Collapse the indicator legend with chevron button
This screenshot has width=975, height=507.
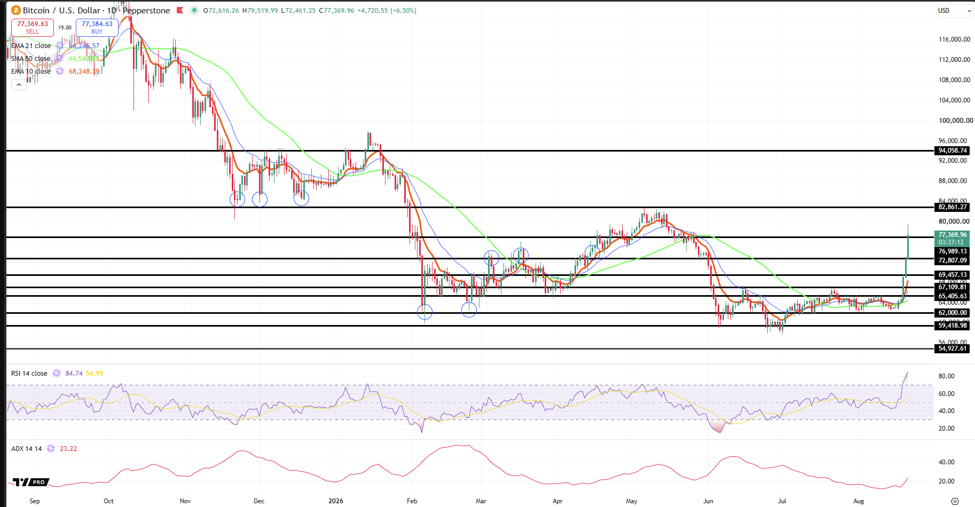point(19,85)
